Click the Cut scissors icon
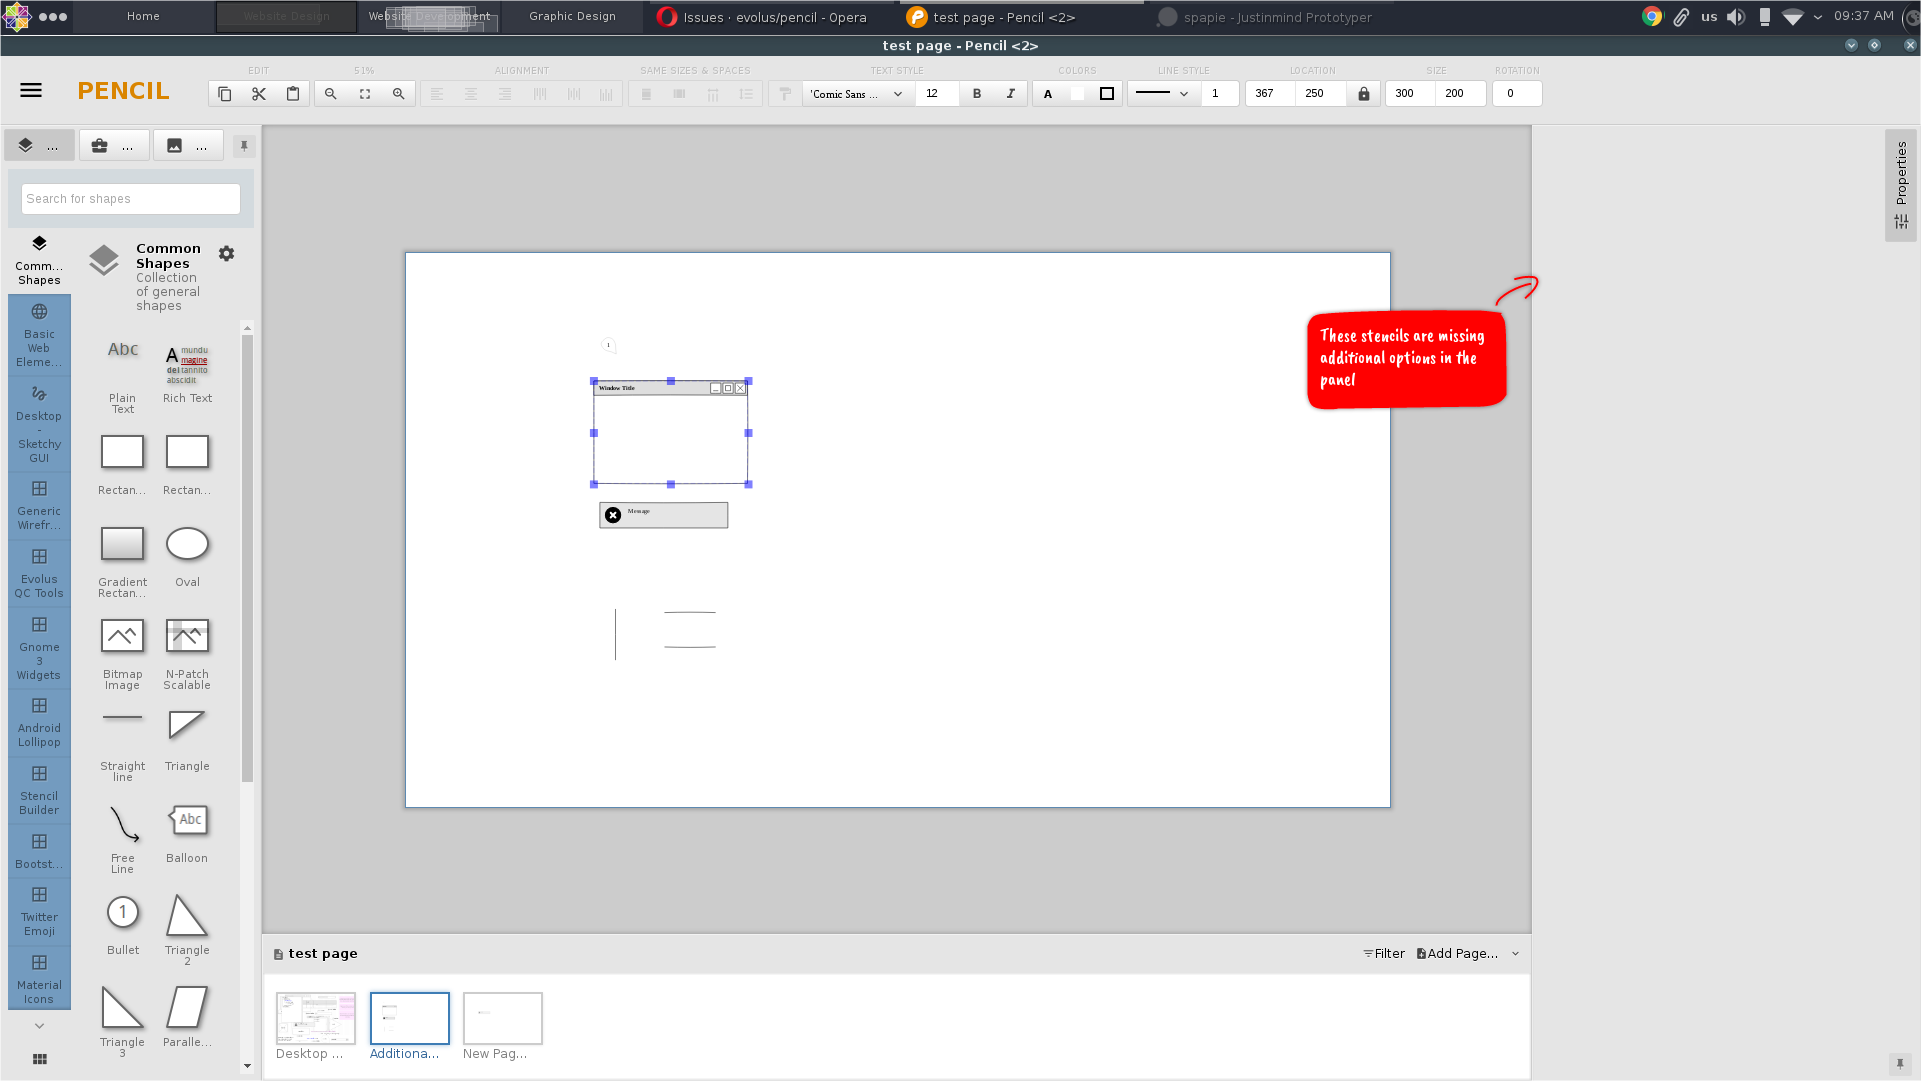 (x=259, y=94)
